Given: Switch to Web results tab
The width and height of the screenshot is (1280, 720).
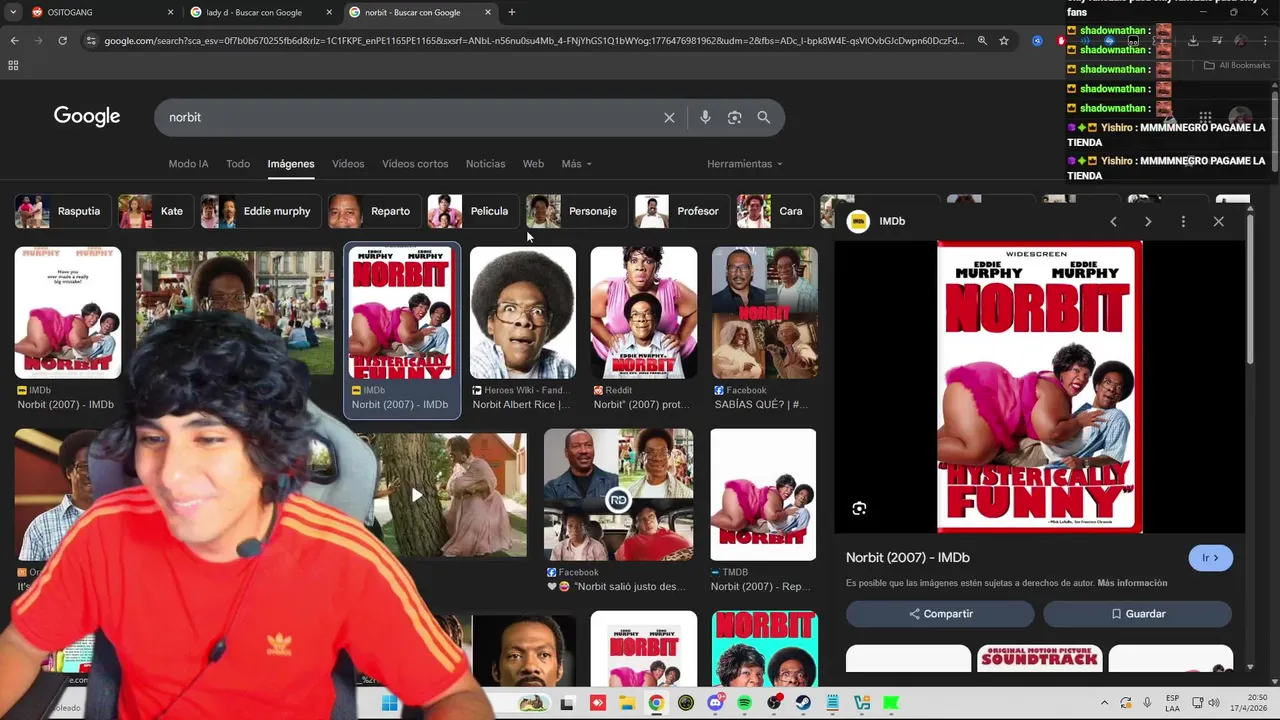Looking at the screenshot, I should click(533, 164).
